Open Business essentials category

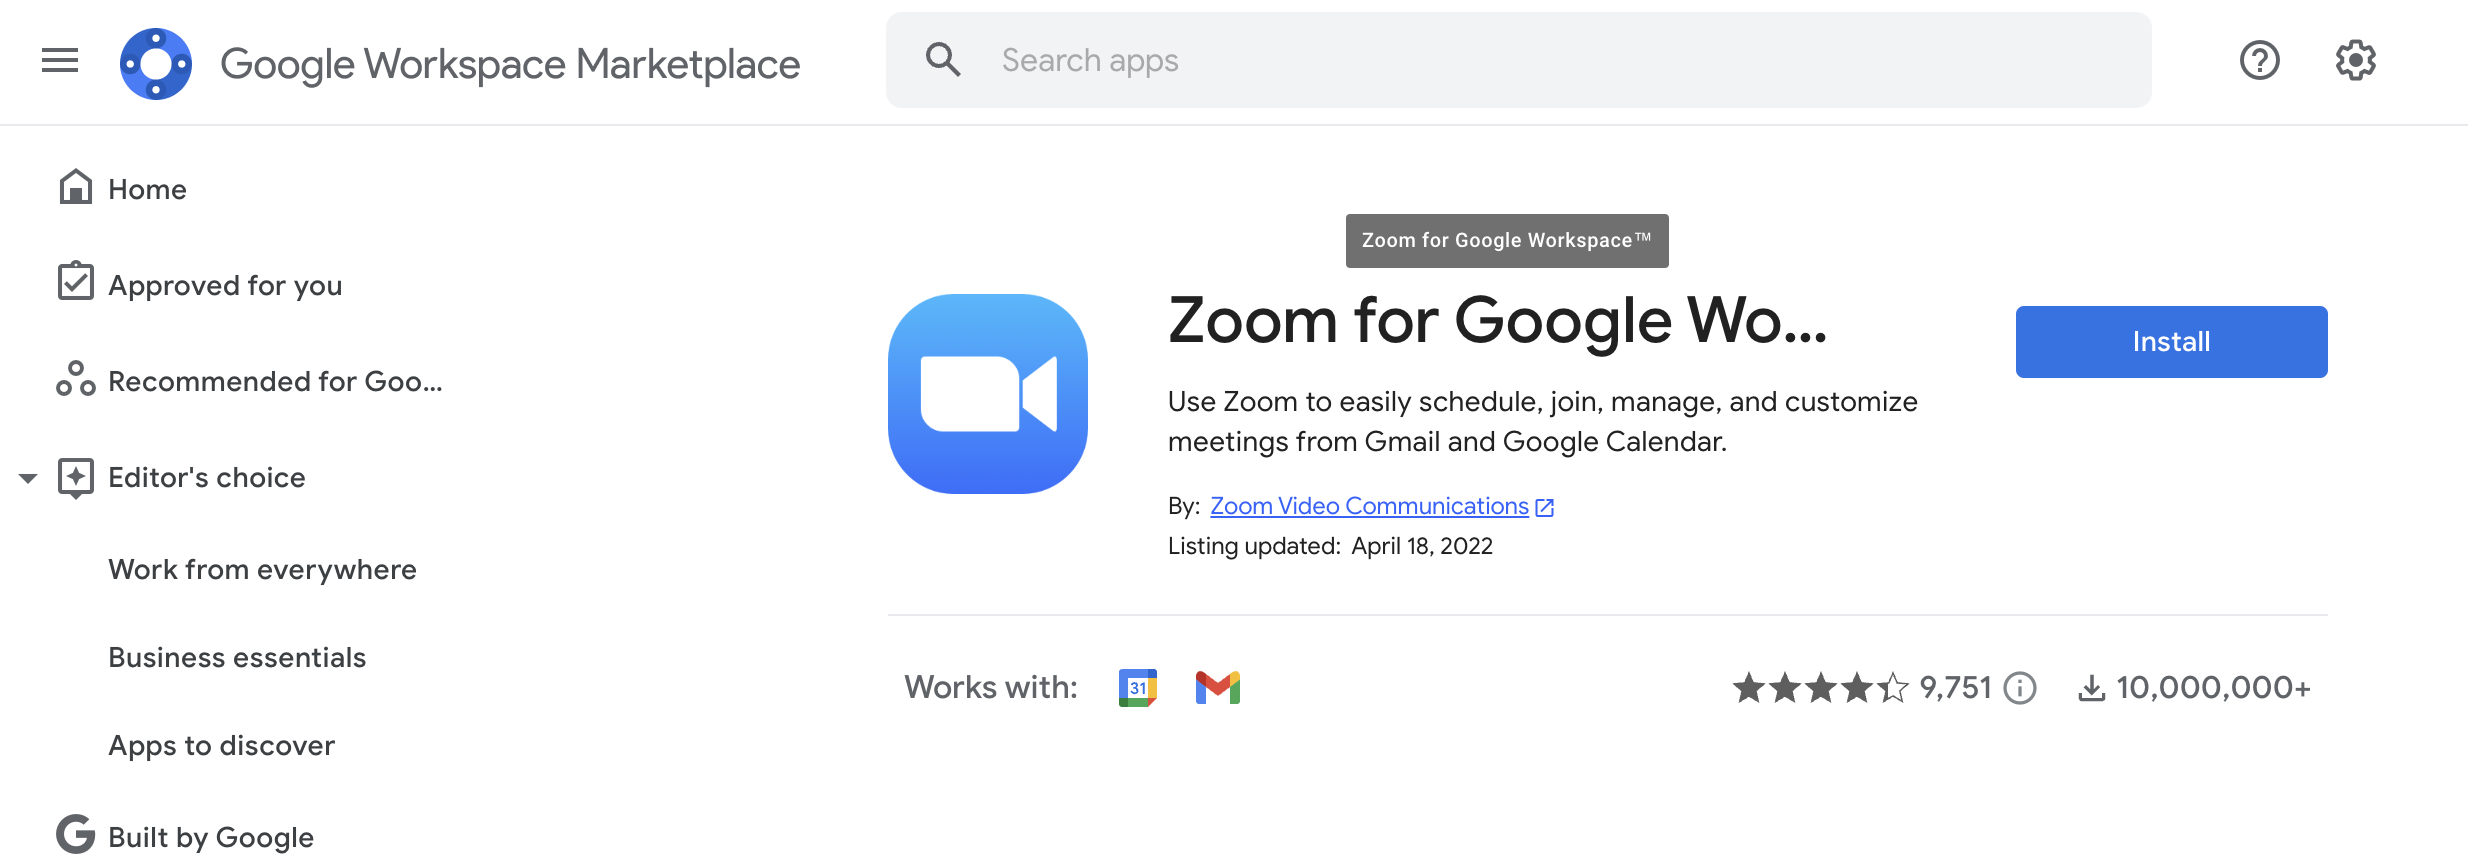pyautogui.click(x=237, y=657)
